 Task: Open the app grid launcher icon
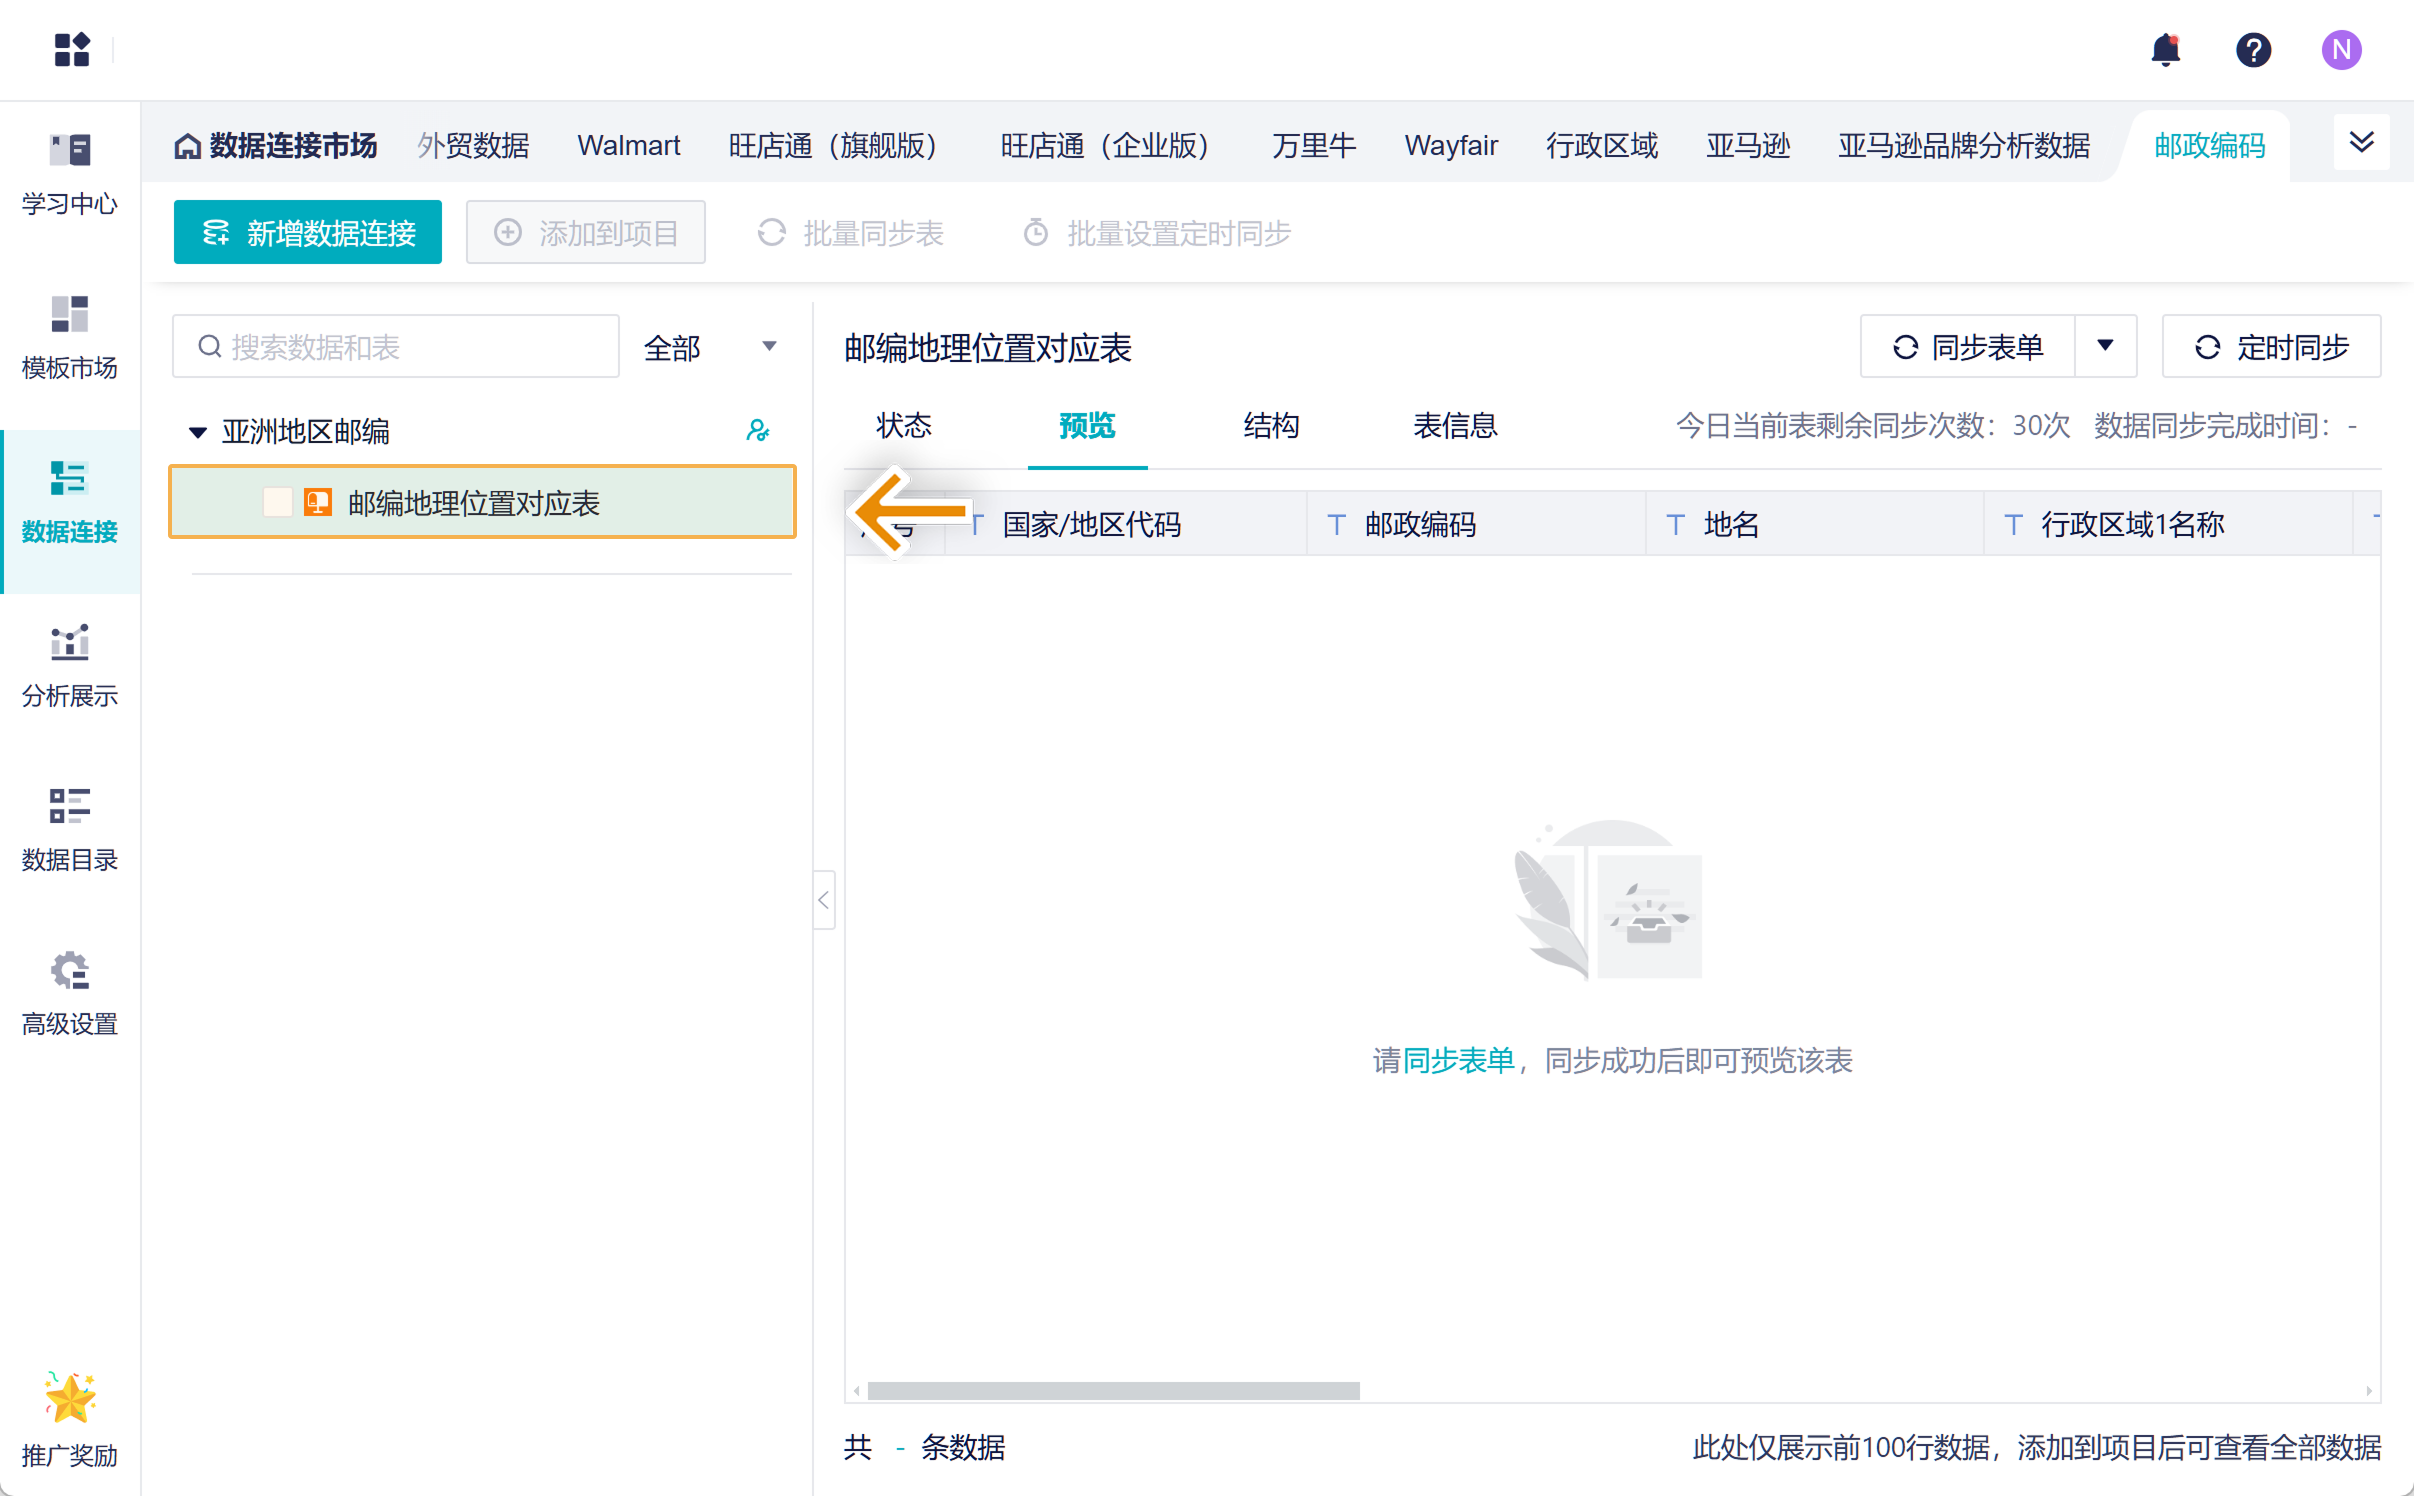(x=71, y=49)
